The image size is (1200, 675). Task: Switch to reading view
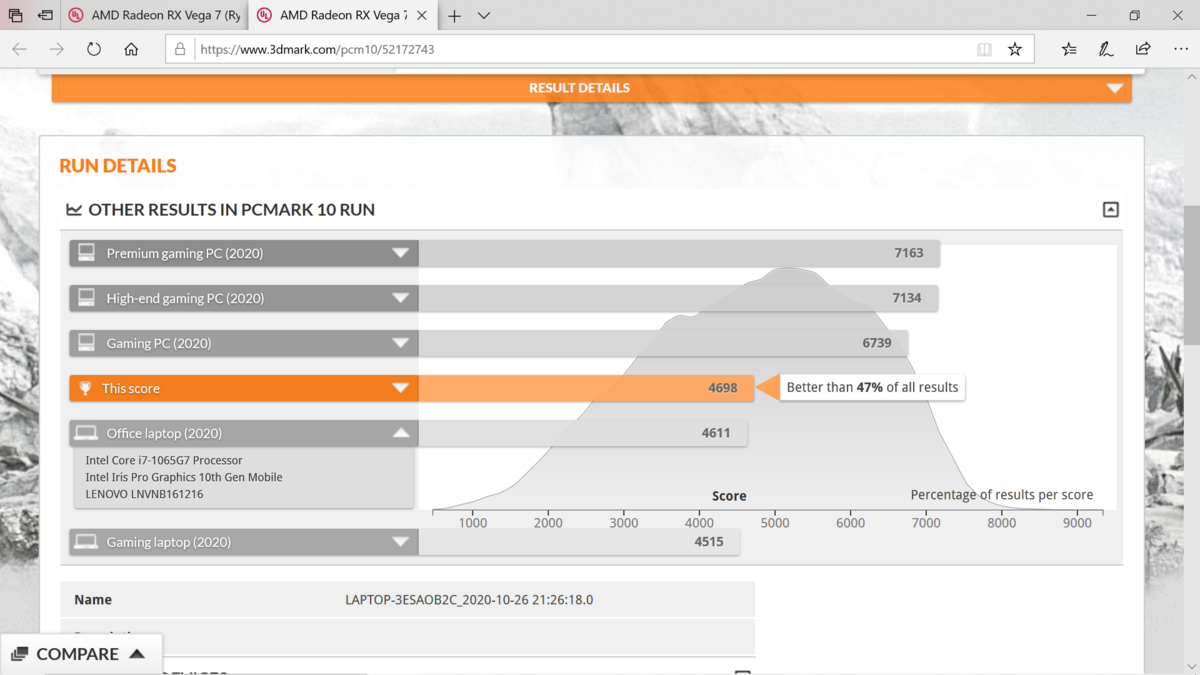coord(984,49)
